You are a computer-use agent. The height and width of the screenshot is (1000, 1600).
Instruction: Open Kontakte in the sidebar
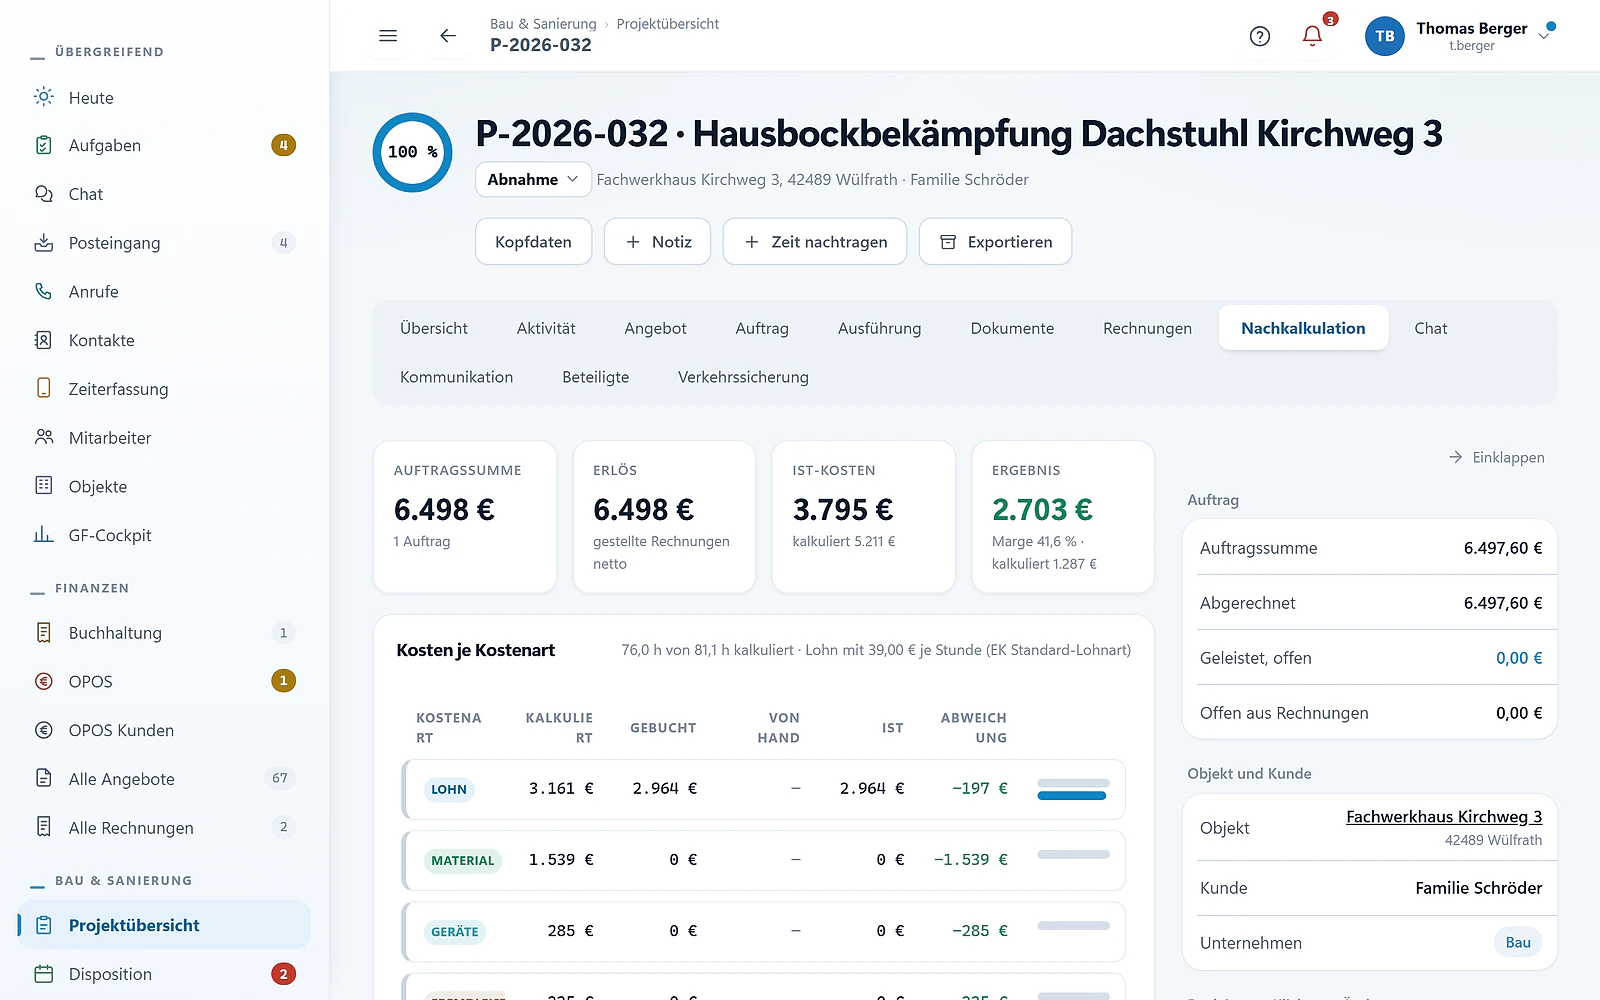coord(164,340)
